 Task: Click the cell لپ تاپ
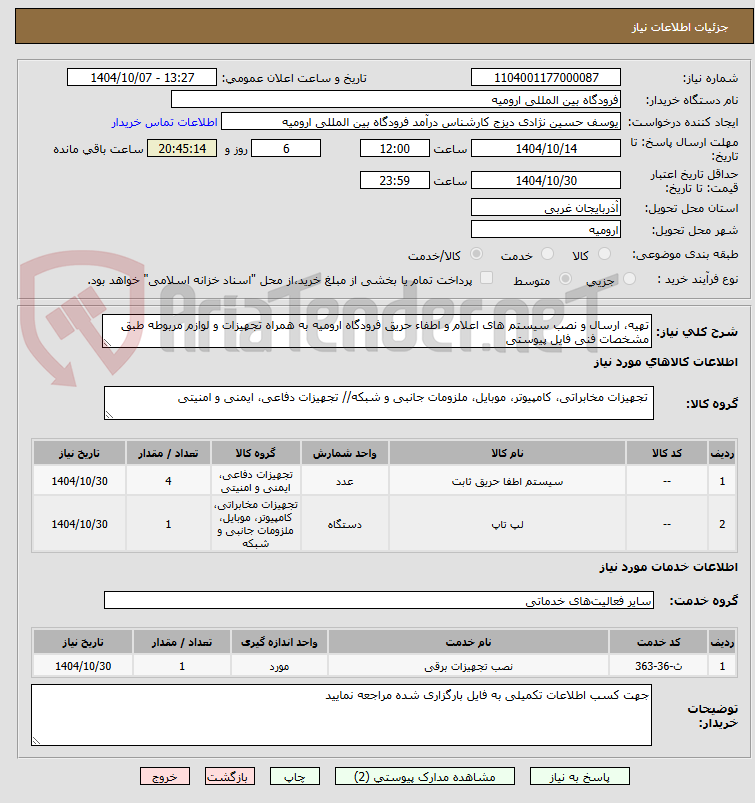point(507,524)
